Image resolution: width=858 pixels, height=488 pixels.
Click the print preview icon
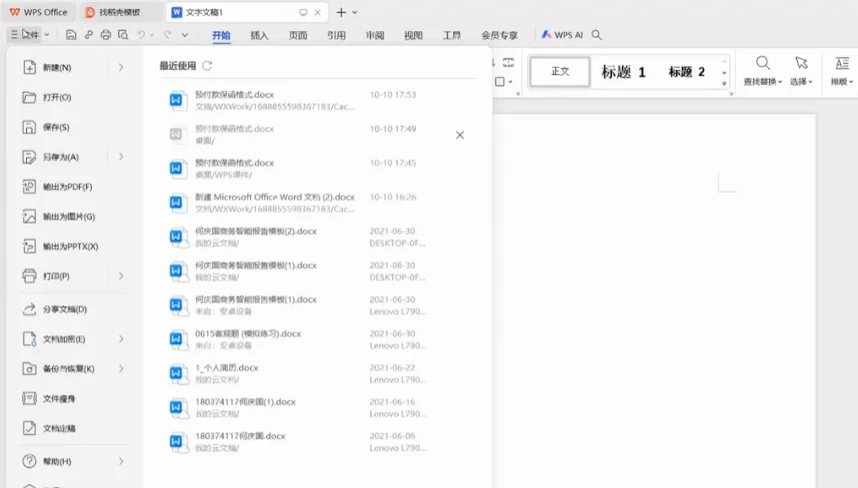point(123,35)
